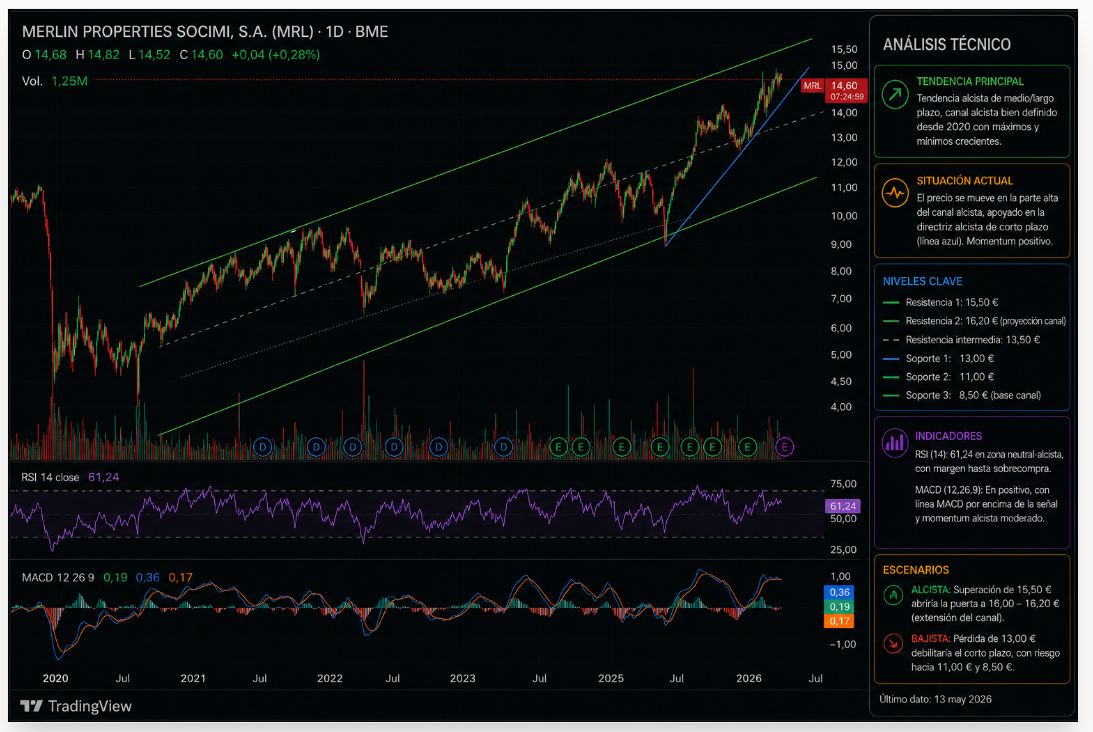
Task: Click the 15,50 price axis label
Action: click(843, 49)
